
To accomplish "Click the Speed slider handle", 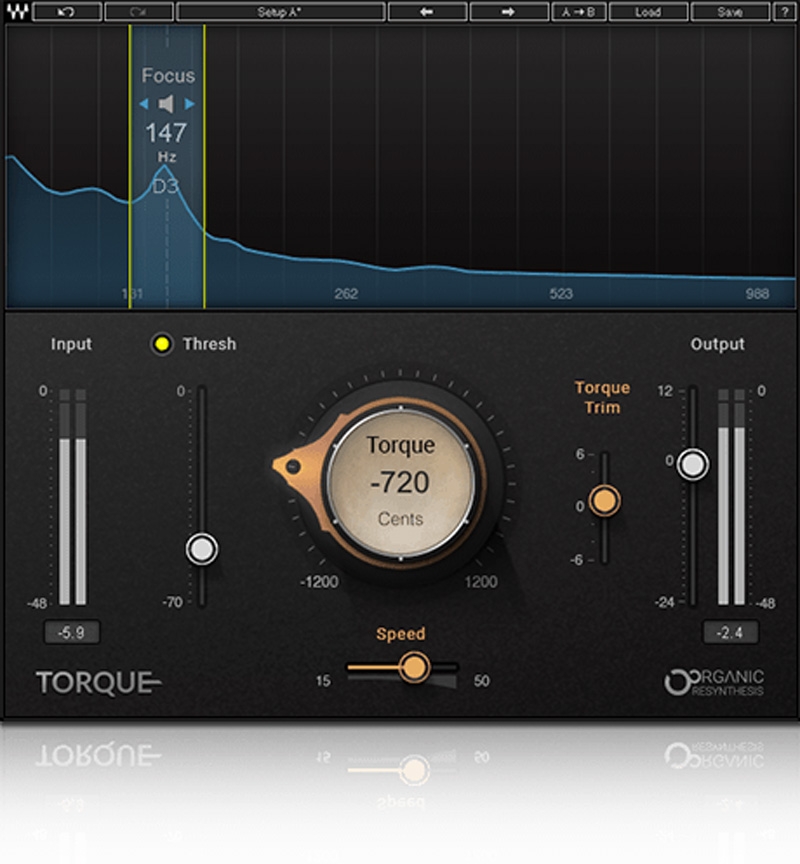I will 414,666.
